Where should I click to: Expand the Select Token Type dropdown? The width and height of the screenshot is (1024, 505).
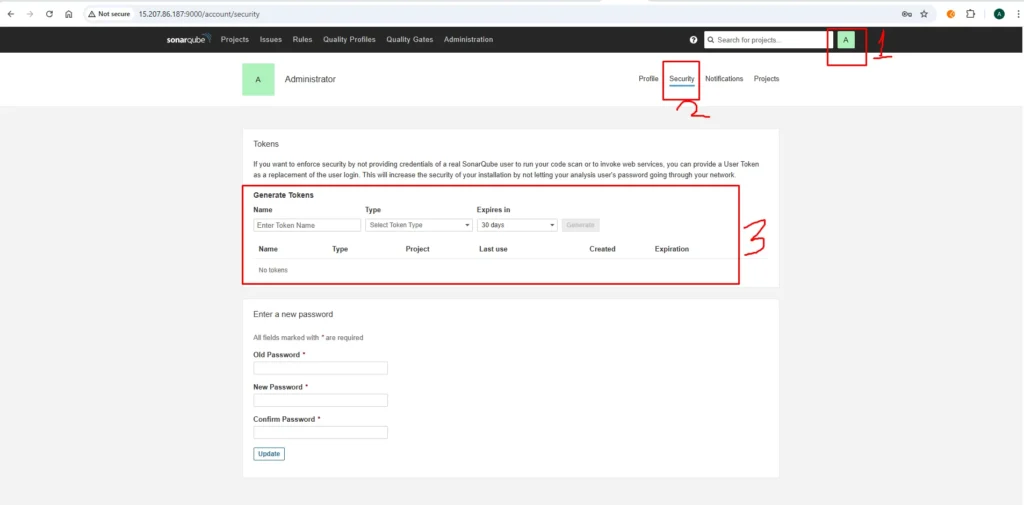(x=418, y=225)
